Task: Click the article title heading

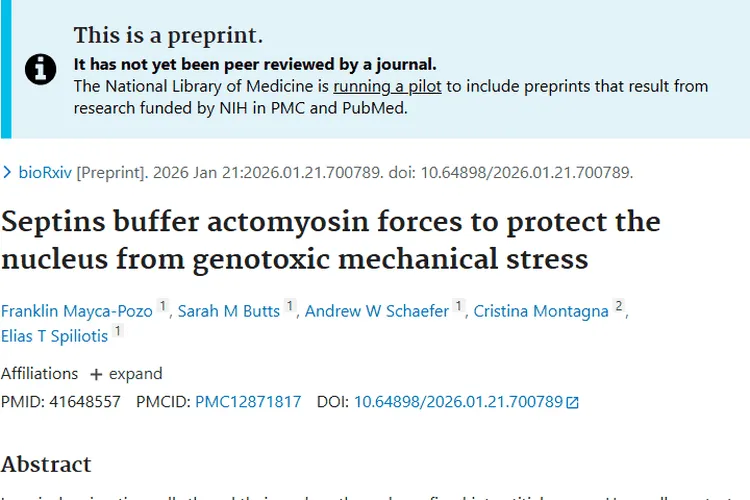Action: (x=330, y=240)
